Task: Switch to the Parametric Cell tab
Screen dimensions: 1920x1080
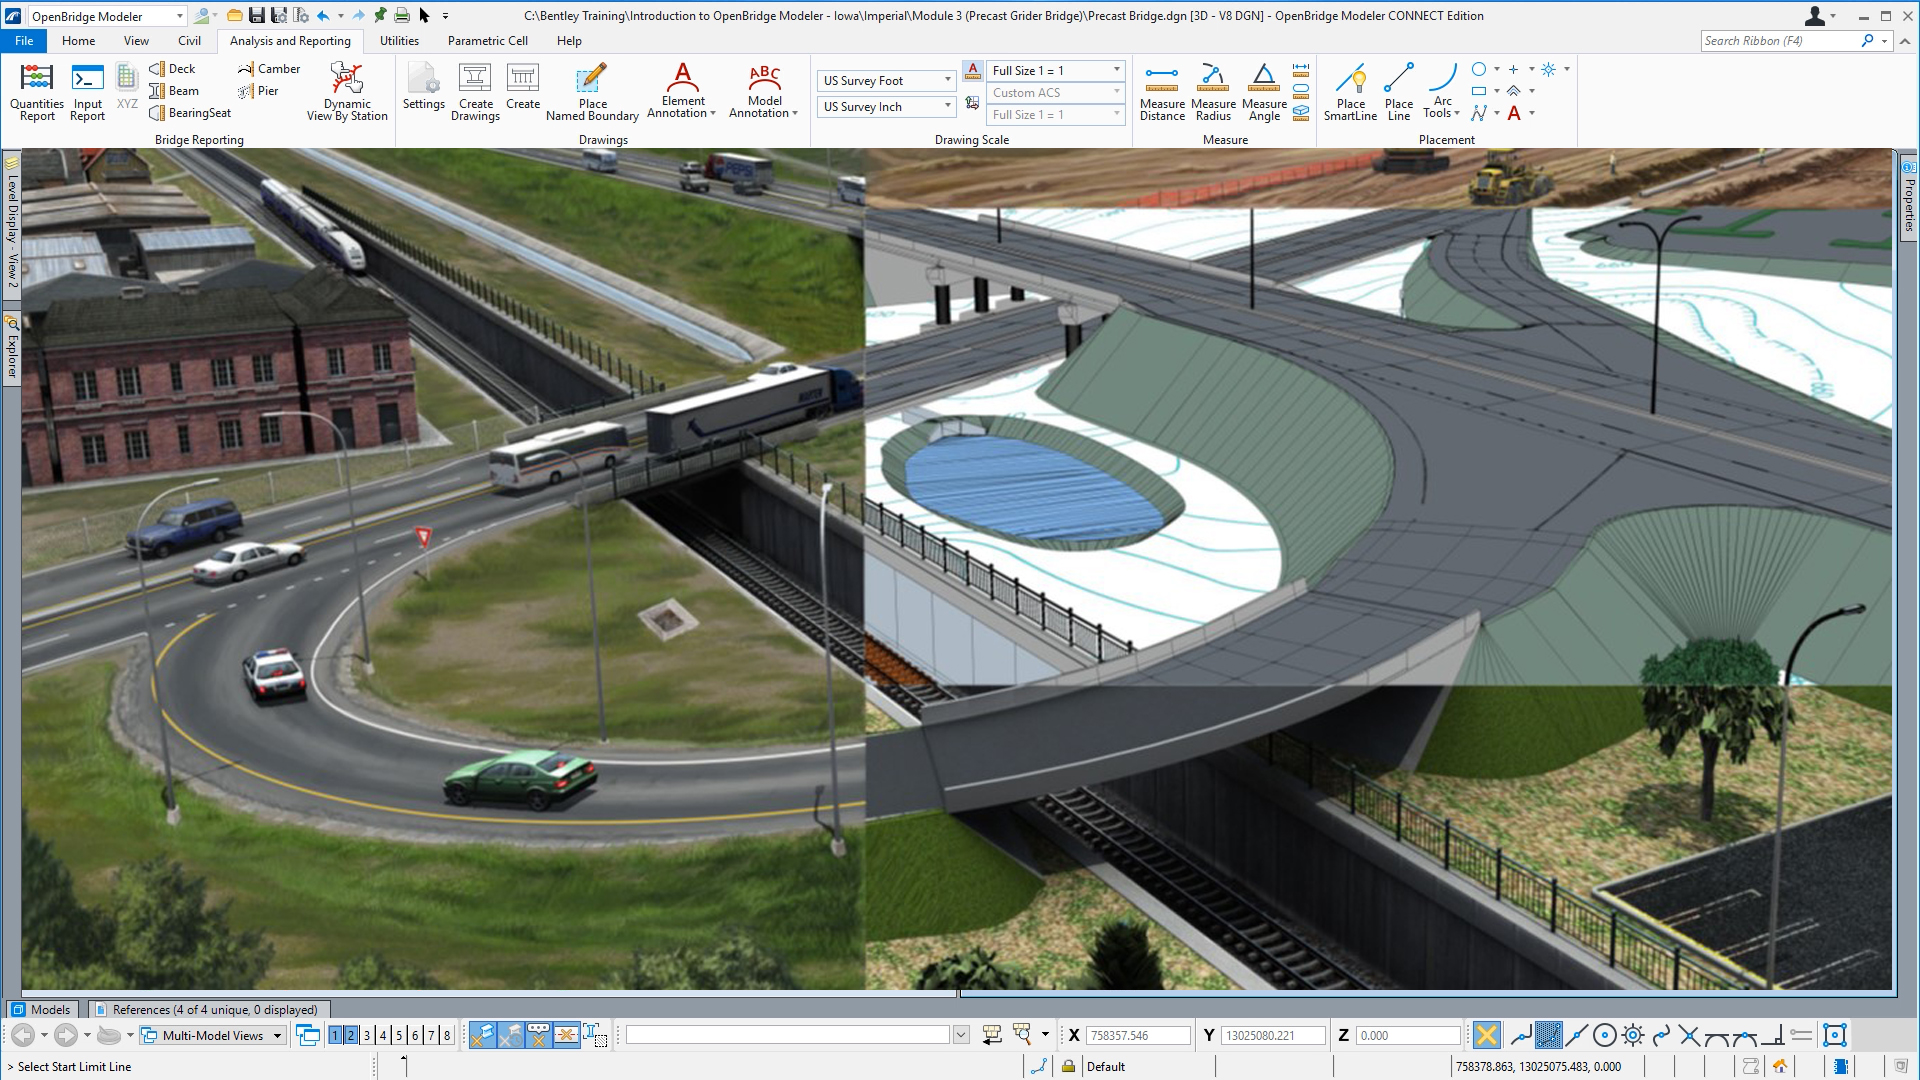Action: tap(487, 41)
